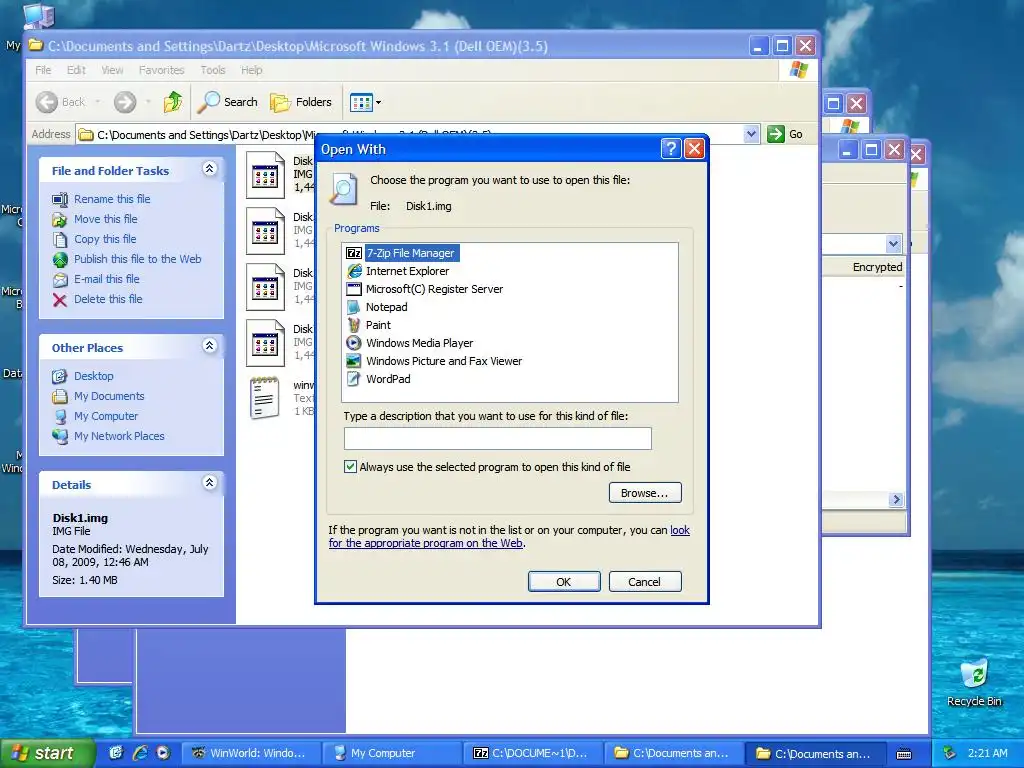Open the Favorites menu
The image size is (1024, 768).
click(x=161, y=70)
